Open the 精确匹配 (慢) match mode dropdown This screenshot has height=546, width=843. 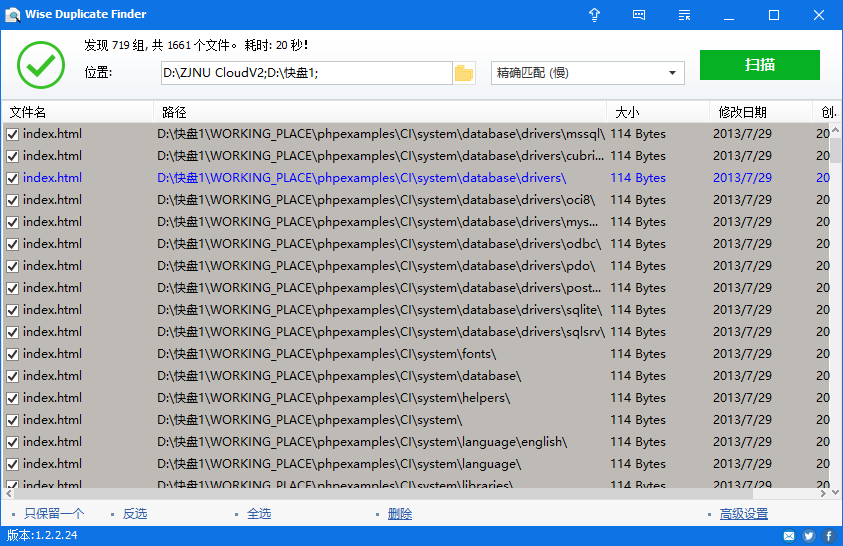pos(588,73)
